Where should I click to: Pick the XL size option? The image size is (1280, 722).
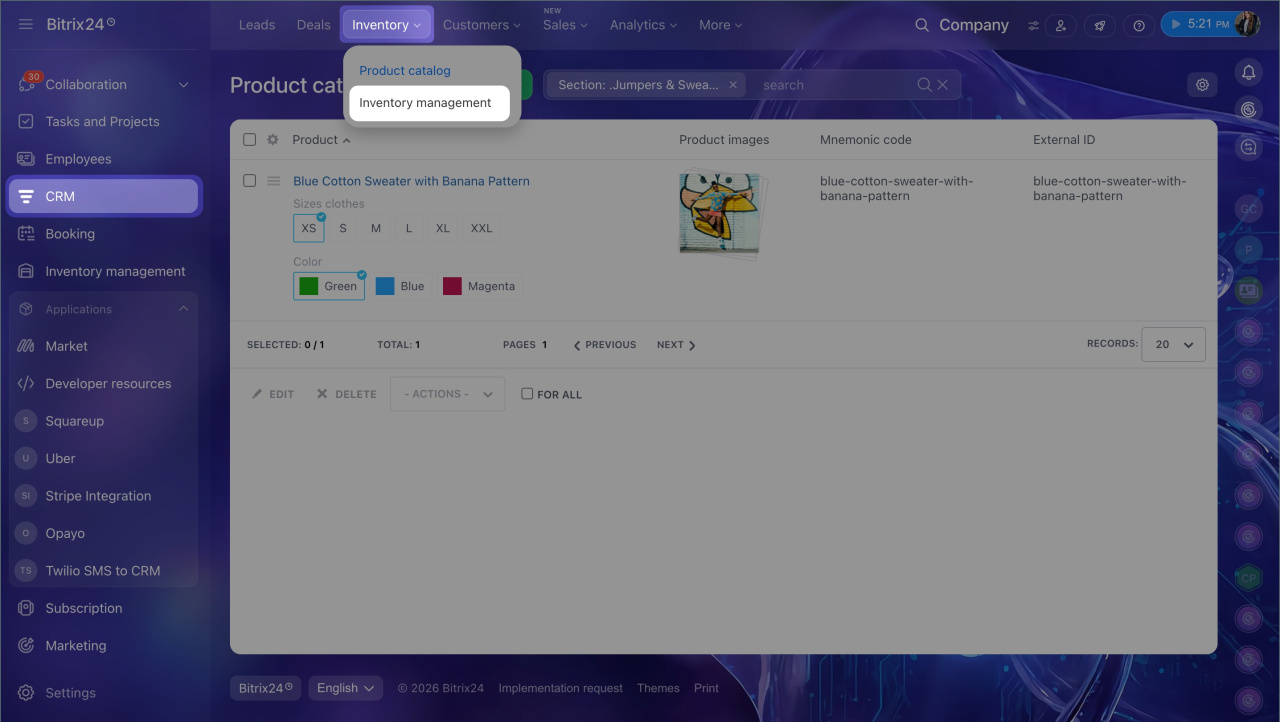pos(443,228)
